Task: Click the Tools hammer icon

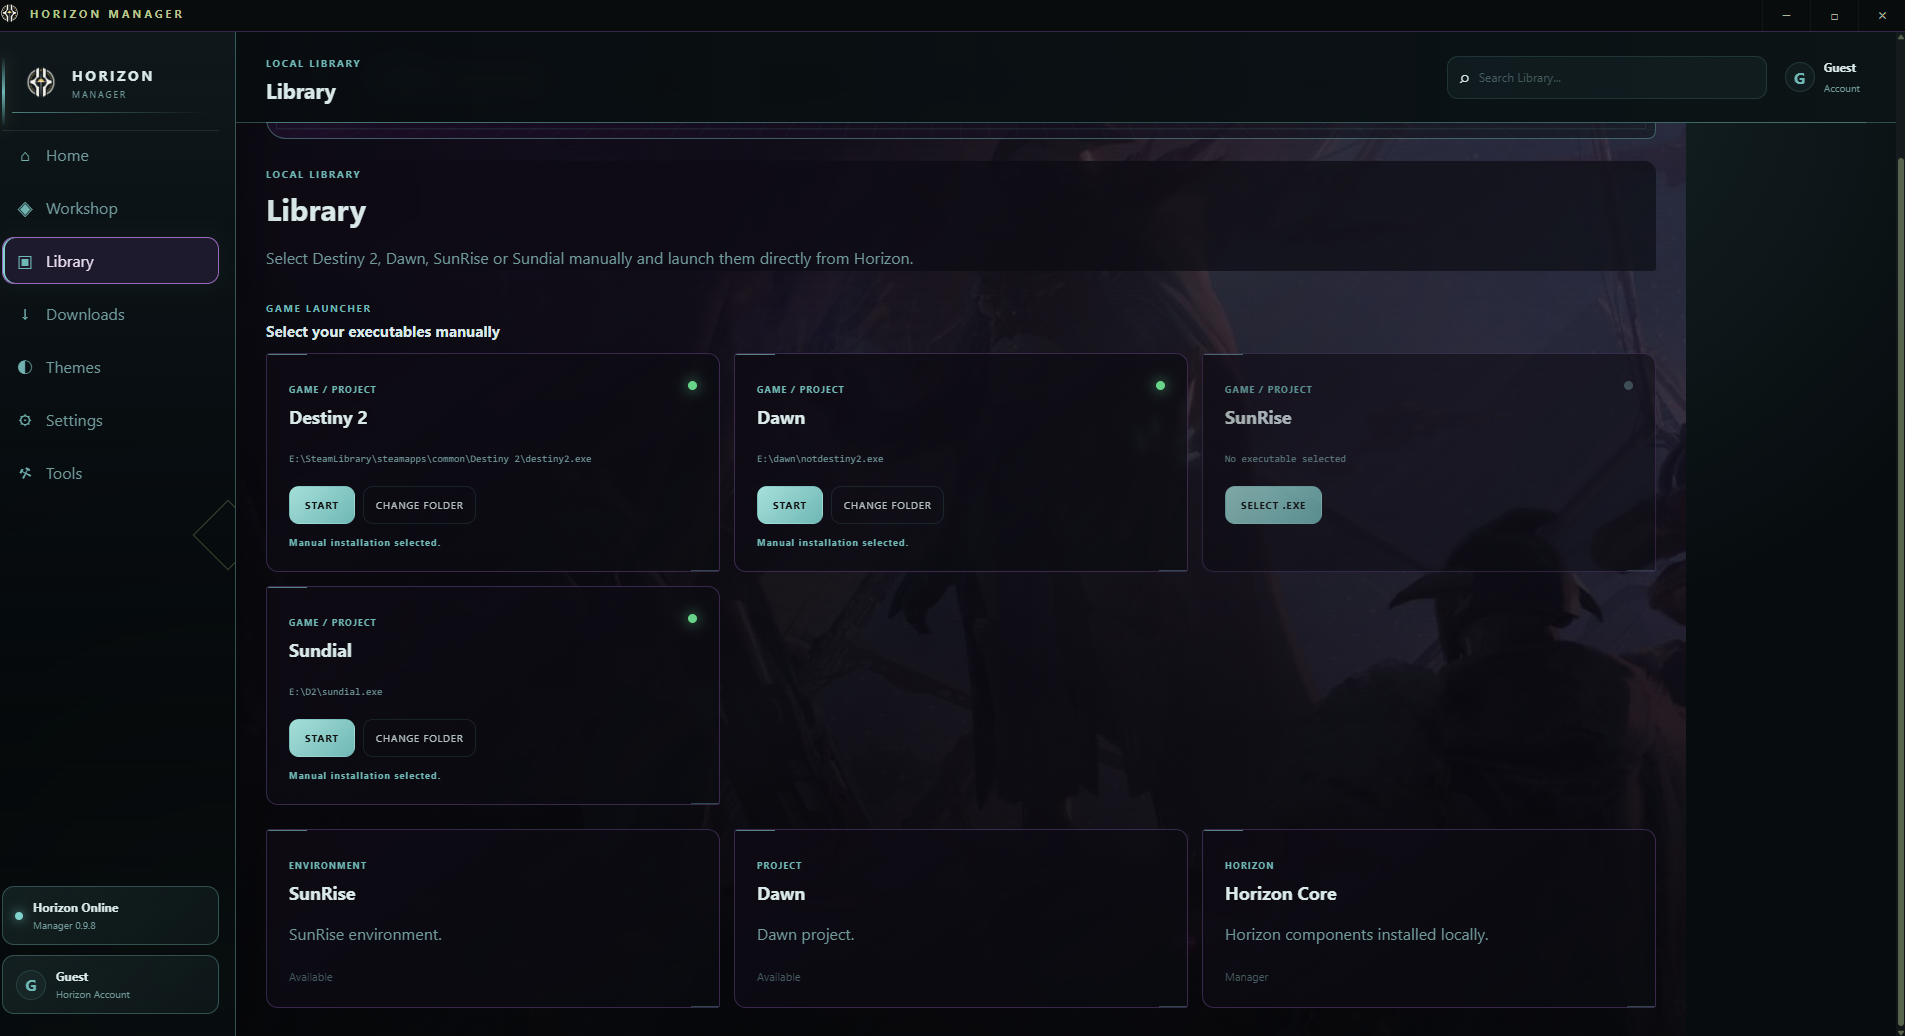Action: tap(25, 473)
